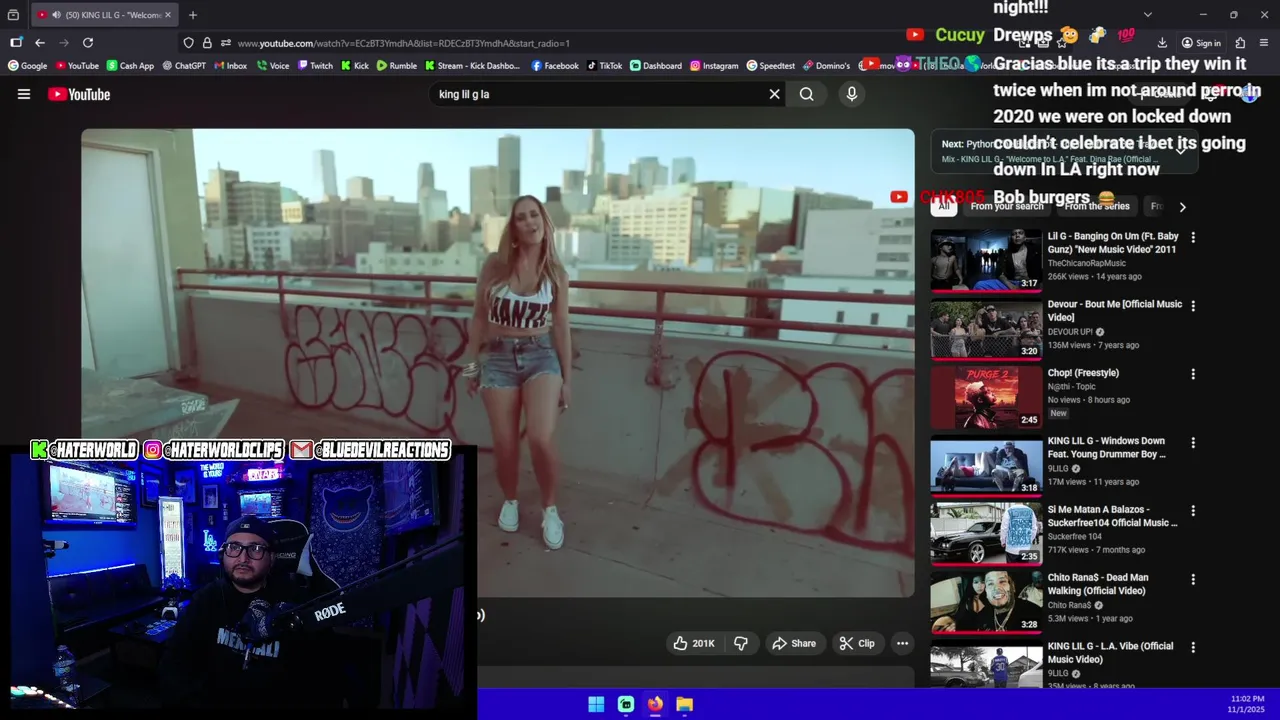Open more actions ellipsis below the video
The image size is (1280, 720).
point(902,643)
